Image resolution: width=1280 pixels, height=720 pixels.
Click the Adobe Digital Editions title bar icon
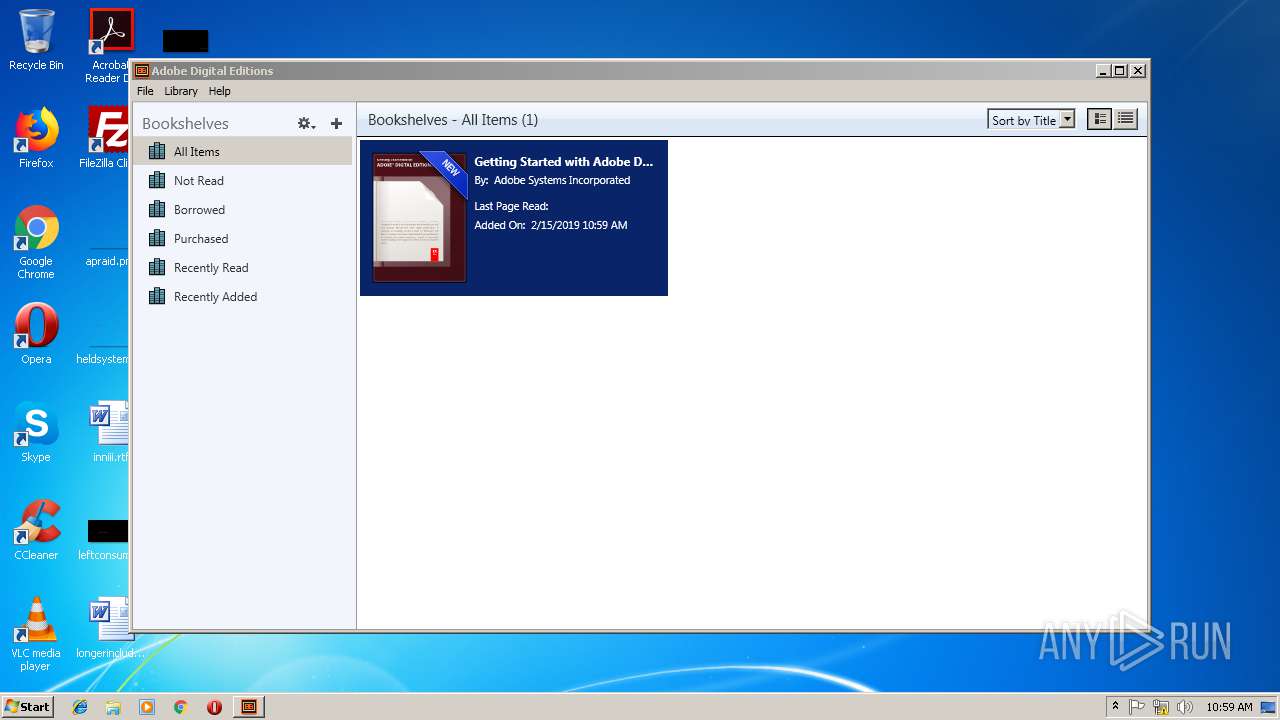(142, 71)
